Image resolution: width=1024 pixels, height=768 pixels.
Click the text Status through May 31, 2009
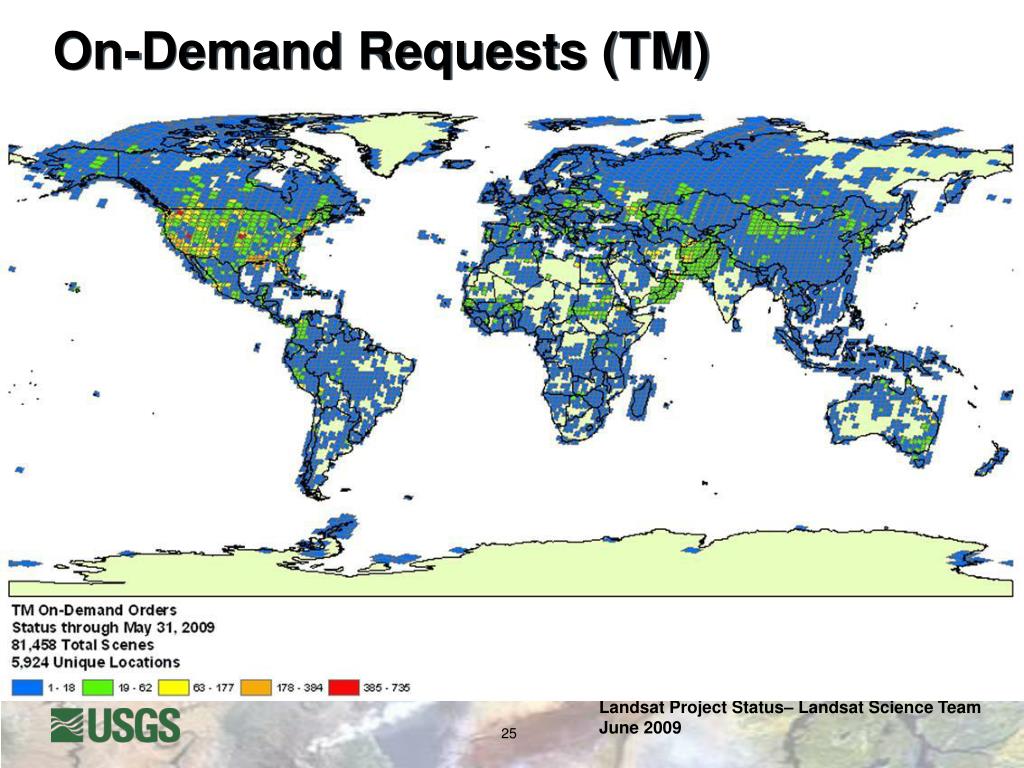(113, 628)
